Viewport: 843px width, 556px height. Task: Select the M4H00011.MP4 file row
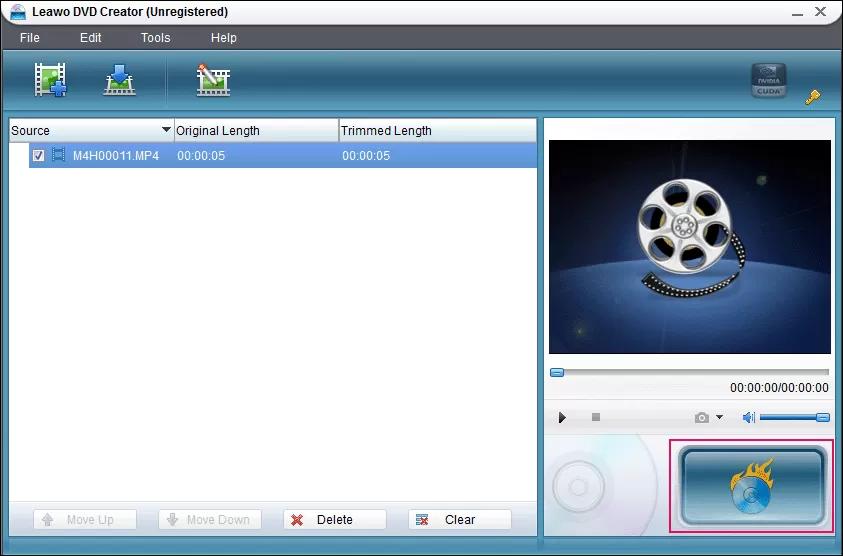coord(283,155)
